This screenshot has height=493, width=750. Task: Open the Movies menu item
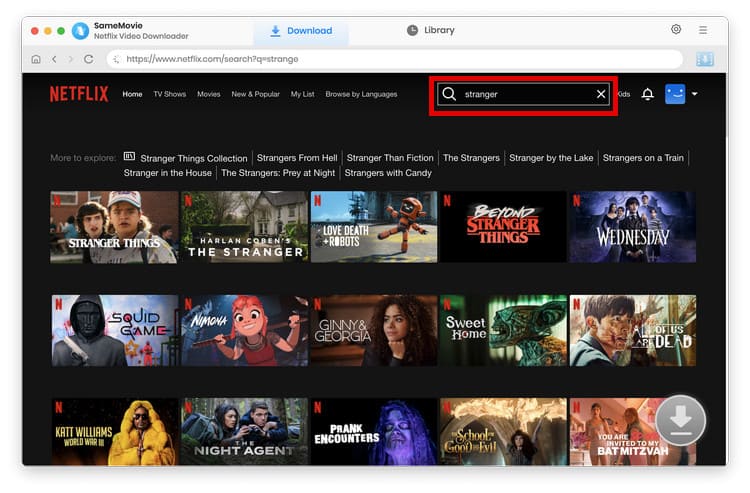tap(209, 94)
